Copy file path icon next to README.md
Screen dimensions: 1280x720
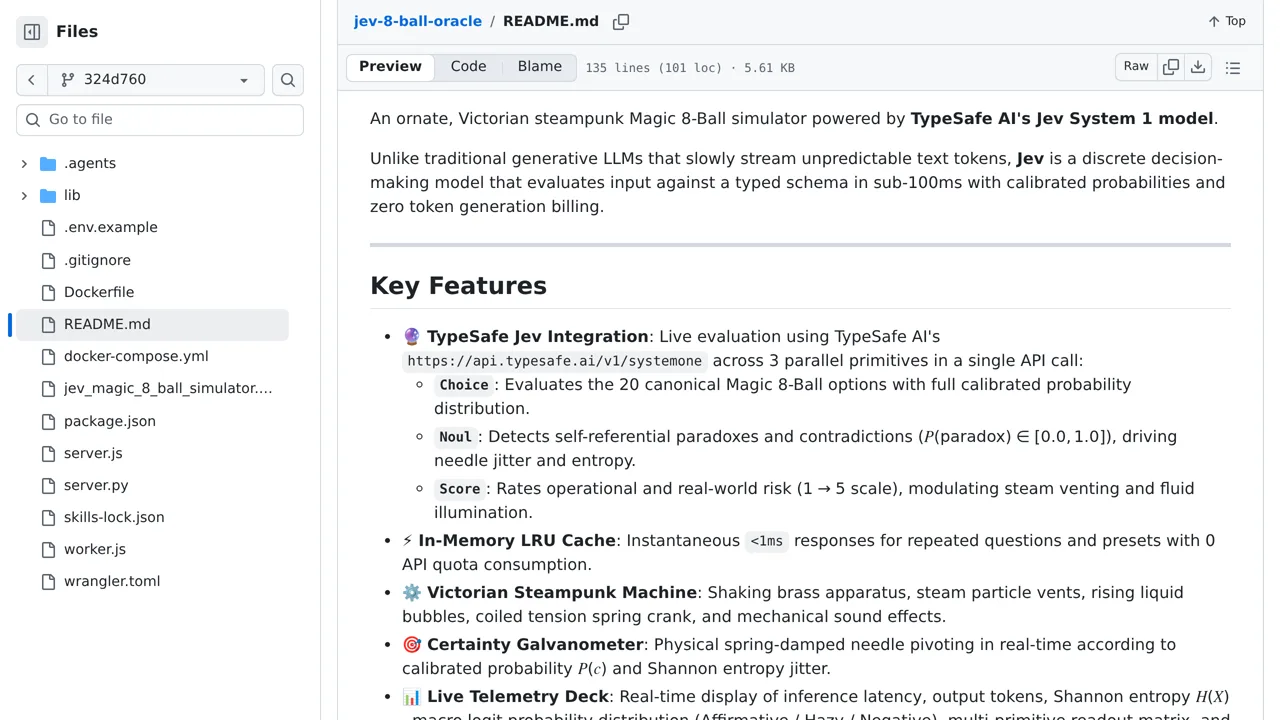(x=621, y=21)
